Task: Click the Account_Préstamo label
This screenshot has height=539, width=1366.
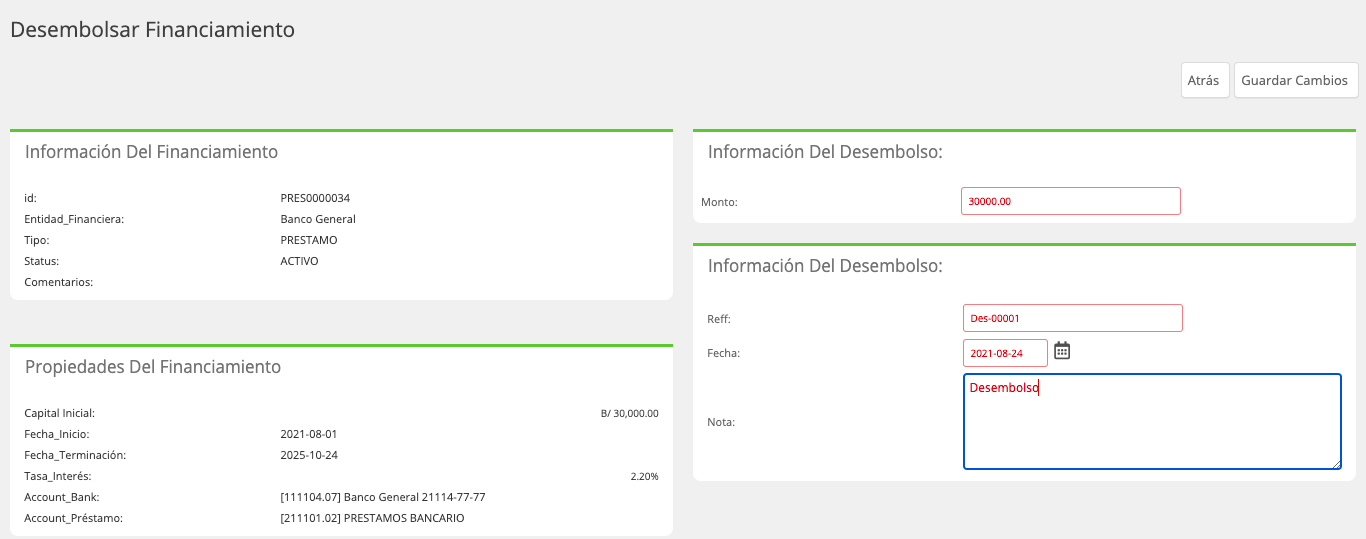Action: (73, 518)
